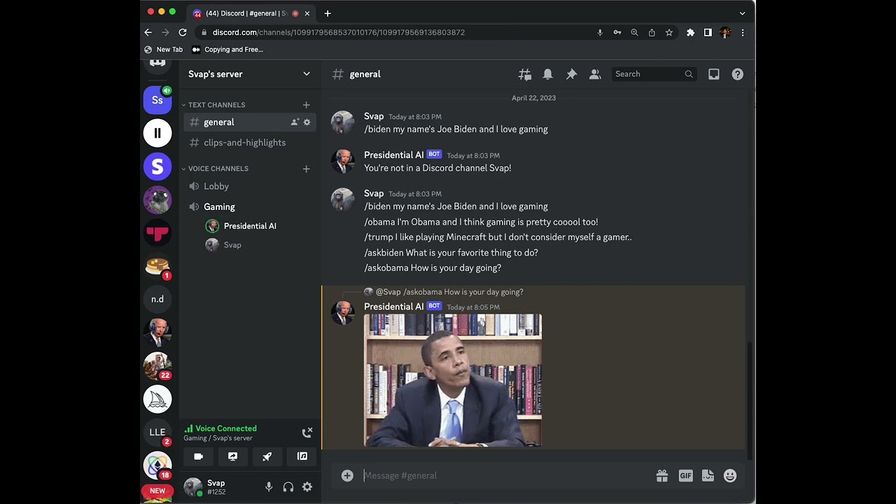Deafen with the headphones icon
896x504 pixels.
288,487
